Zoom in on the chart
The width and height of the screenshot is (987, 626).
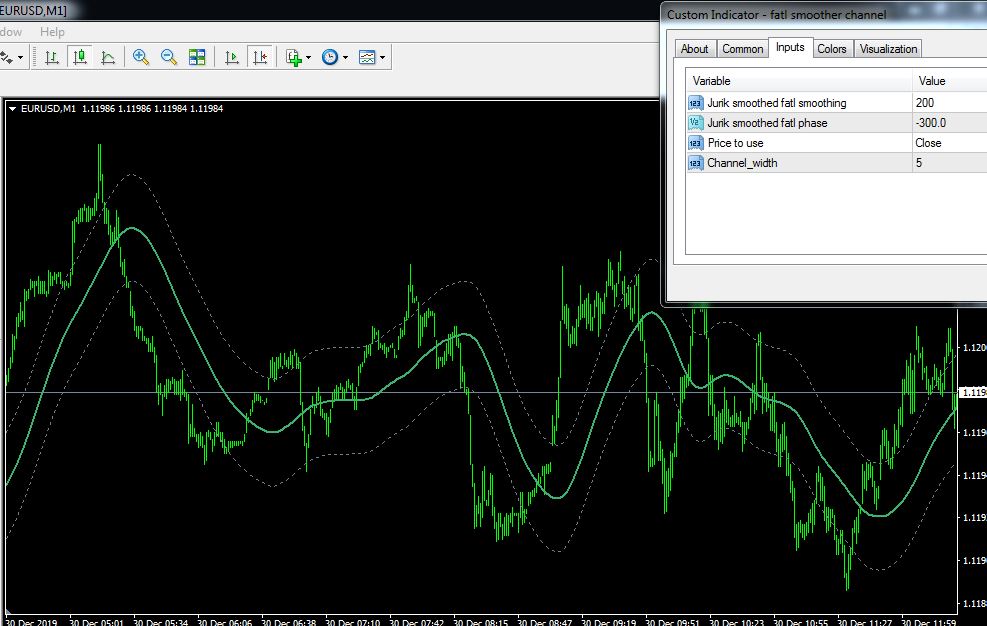coord(141,57)
